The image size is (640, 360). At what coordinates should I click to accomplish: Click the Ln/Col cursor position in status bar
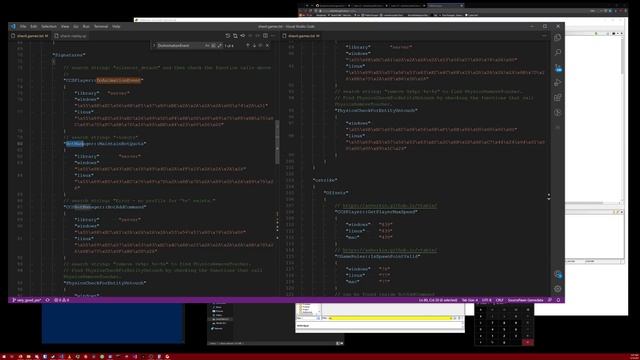coord(438,300)
